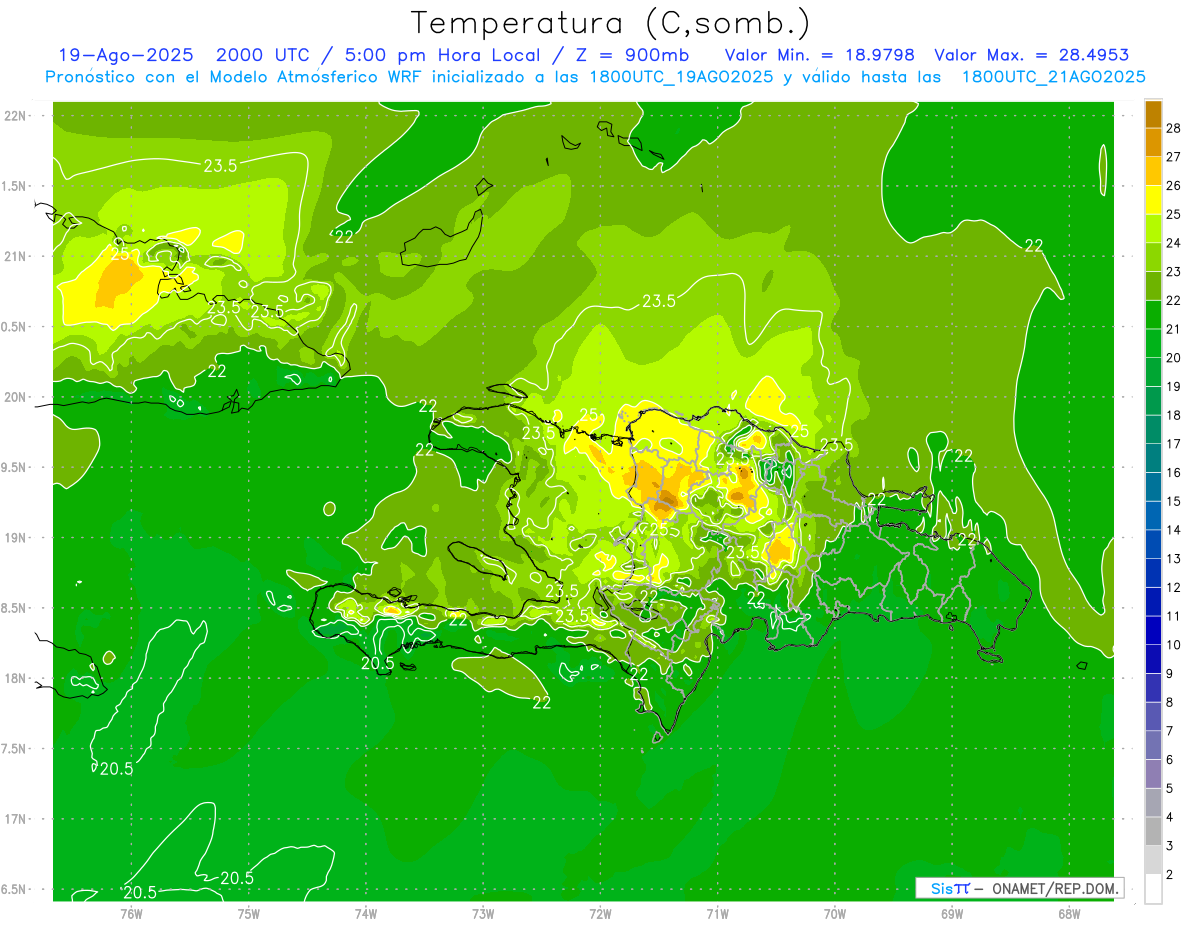Click 'Valor Min. = 18.9798' text
The width and height of the screenshot is (1200, 927).
[x=820, y=55]
